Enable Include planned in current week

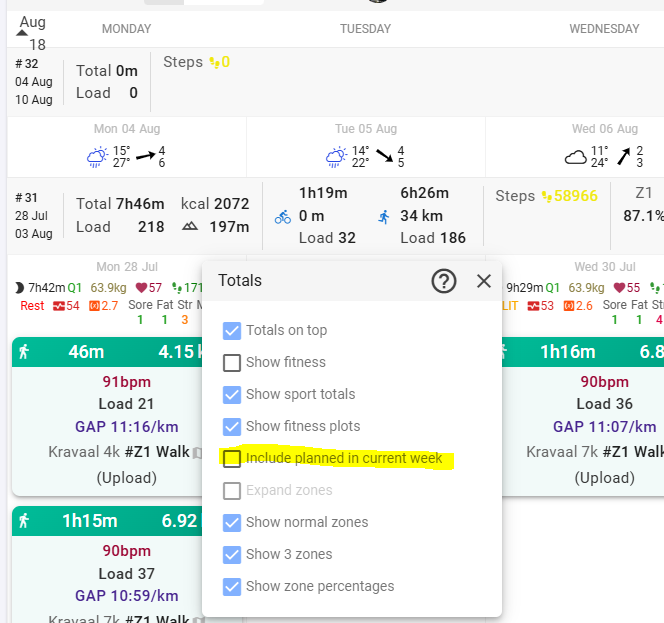point(232,458)
